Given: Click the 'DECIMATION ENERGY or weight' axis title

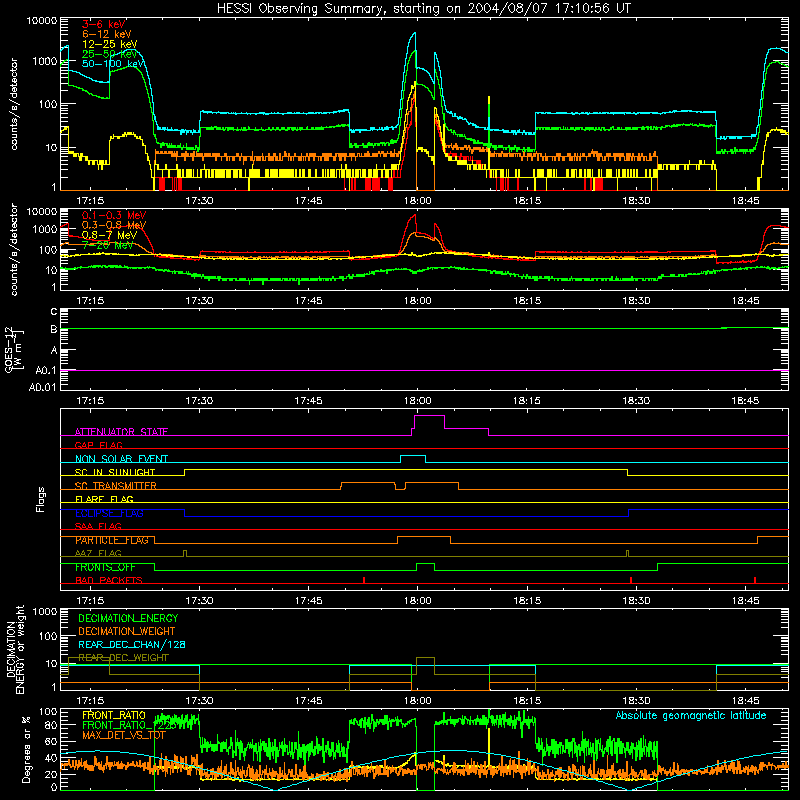Looking at the screenshot, I should coord(15,649).
